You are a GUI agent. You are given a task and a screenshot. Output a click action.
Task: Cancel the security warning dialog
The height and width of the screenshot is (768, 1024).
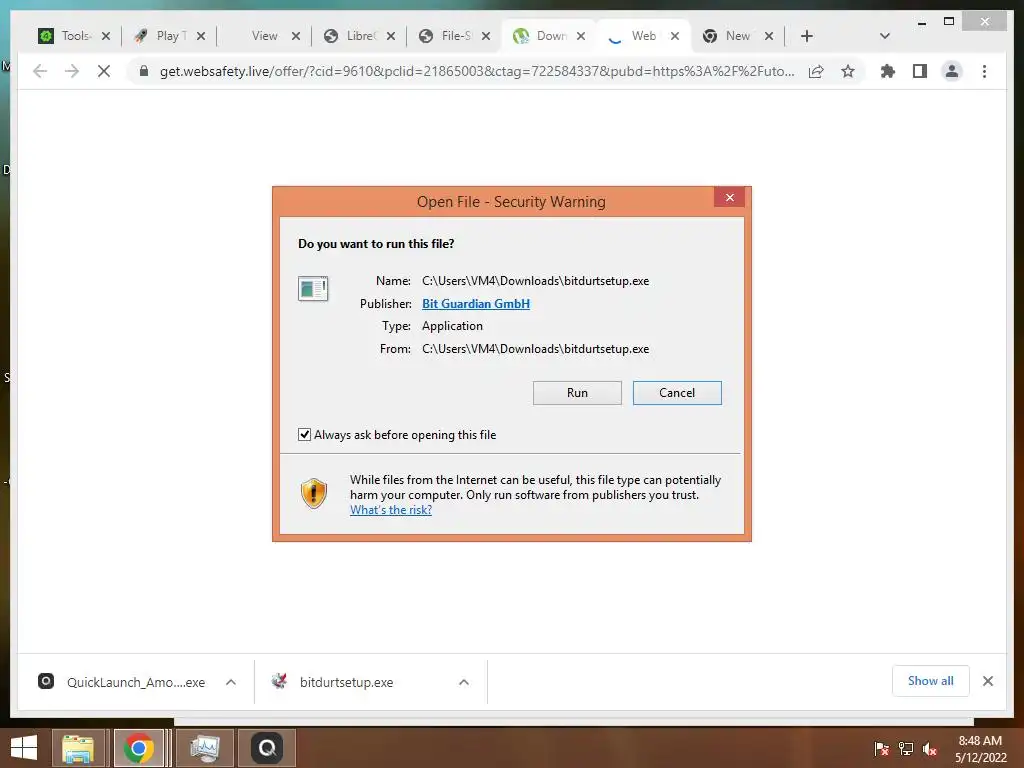pyautogui.click(x=677, y=392)
